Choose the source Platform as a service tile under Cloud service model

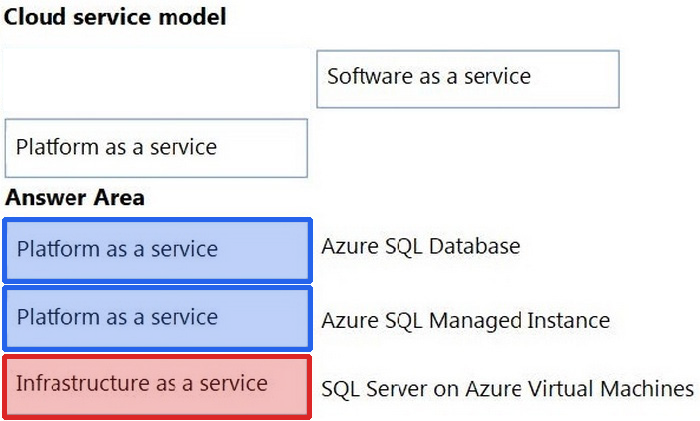156,148
